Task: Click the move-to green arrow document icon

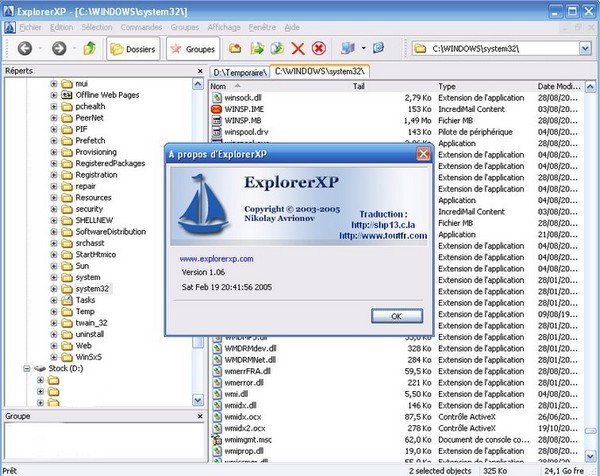Action: tap(277, 48)
